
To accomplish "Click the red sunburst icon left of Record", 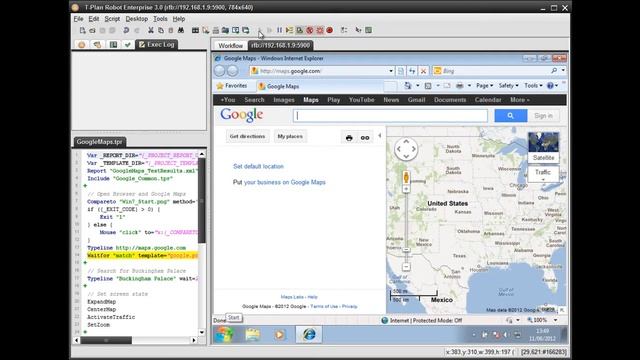I will point(320,30).
